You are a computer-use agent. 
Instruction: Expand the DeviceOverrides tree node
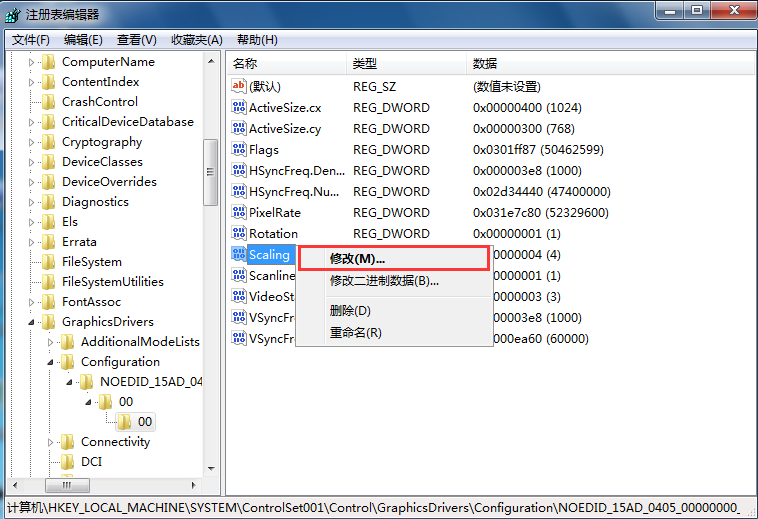click(31, 182)
